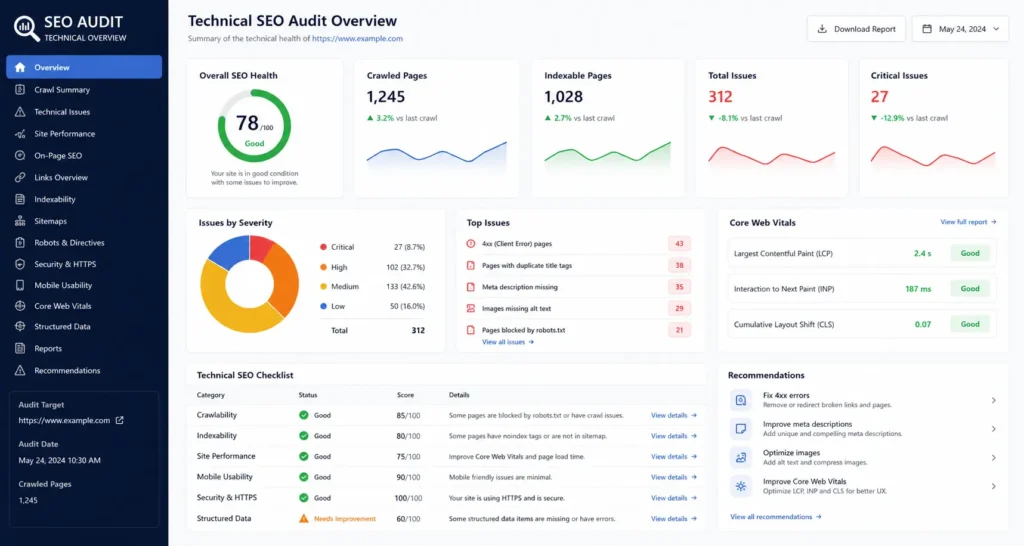The image size is (1024, 546).
Task: Open the May 24, 2024 date dropdown
Action: coord(961,29)
